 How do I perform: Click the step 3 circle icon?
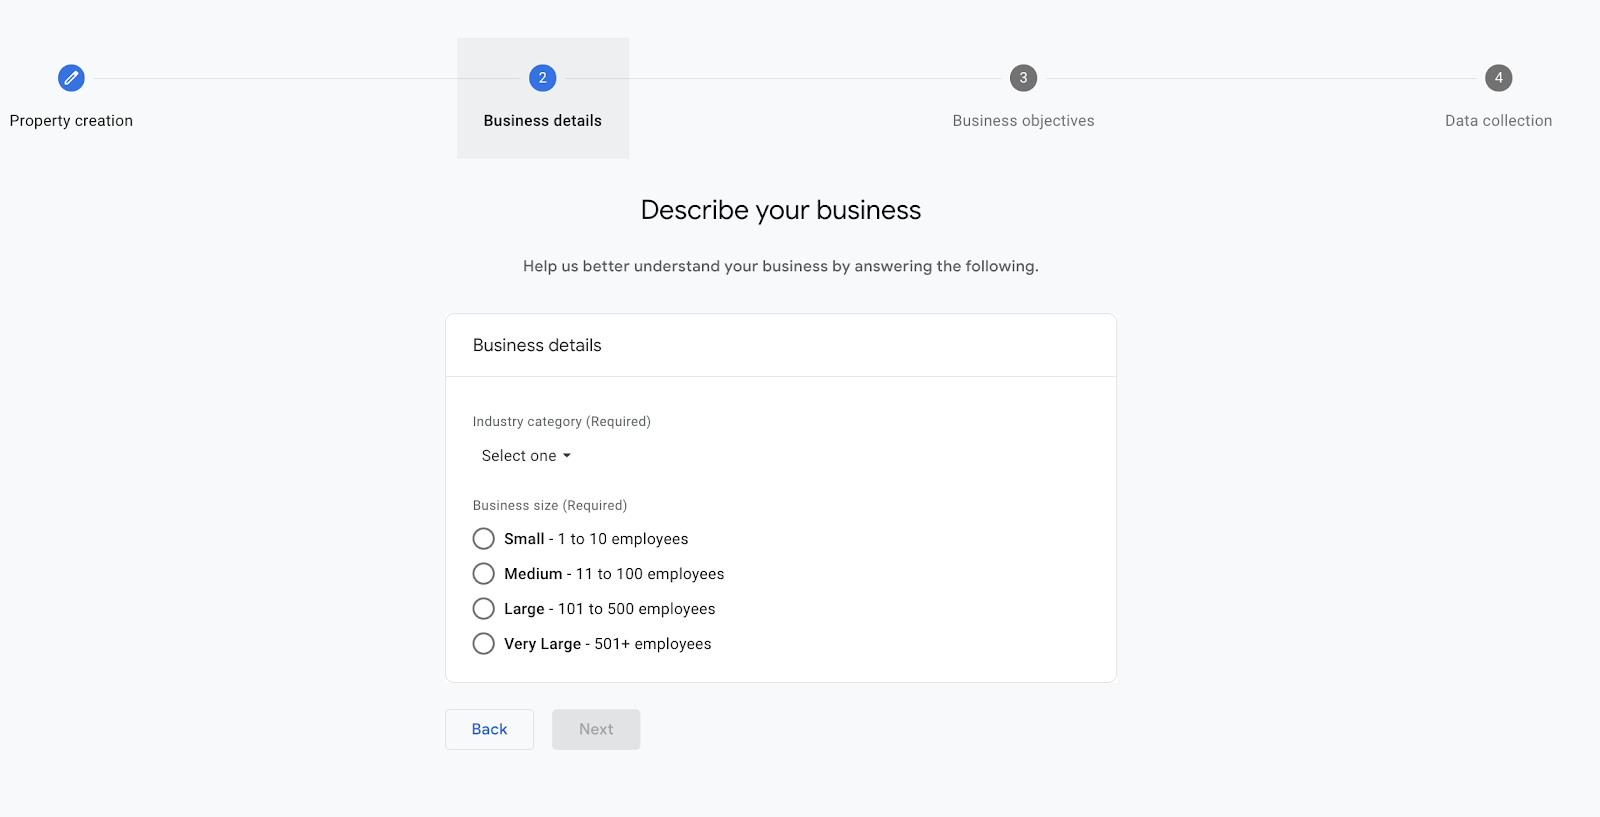click(1023, 78)
